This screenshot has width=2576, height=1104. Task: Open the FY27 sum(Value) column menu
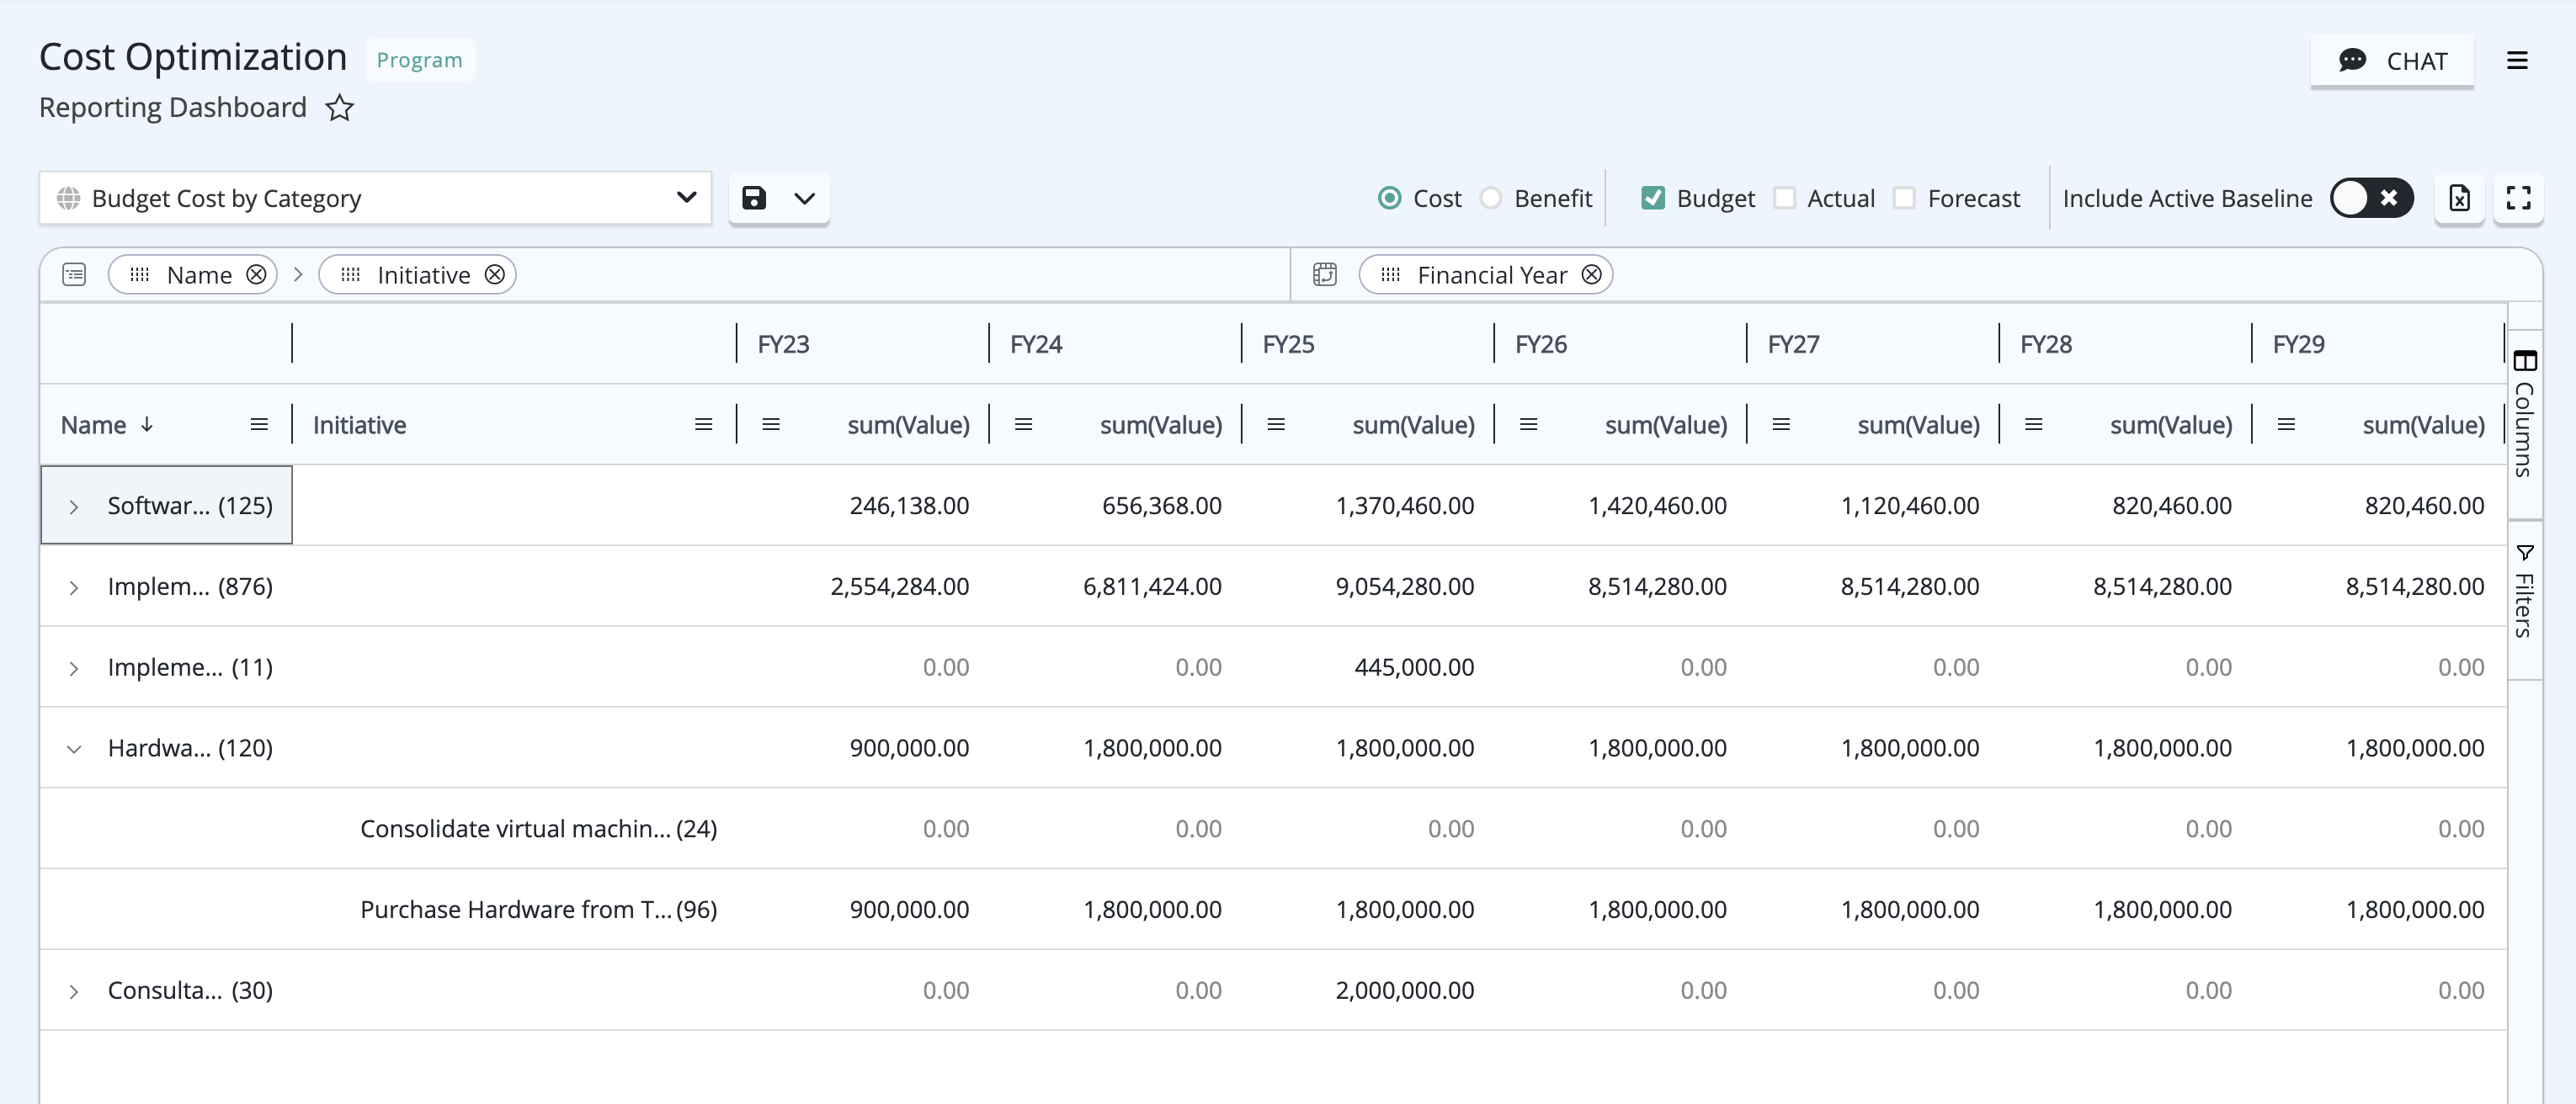coord(1781,425)
